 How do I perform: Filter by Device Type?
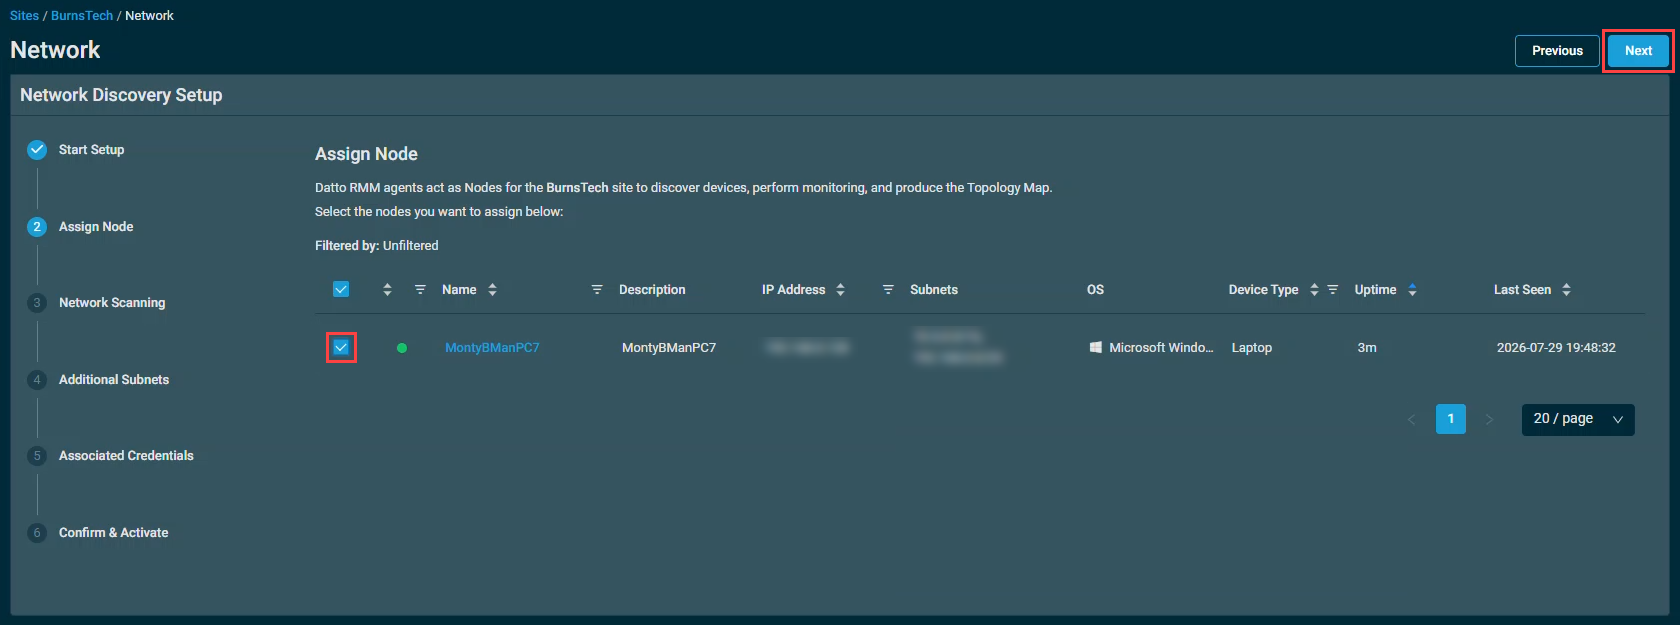(x=1332, y=290)
